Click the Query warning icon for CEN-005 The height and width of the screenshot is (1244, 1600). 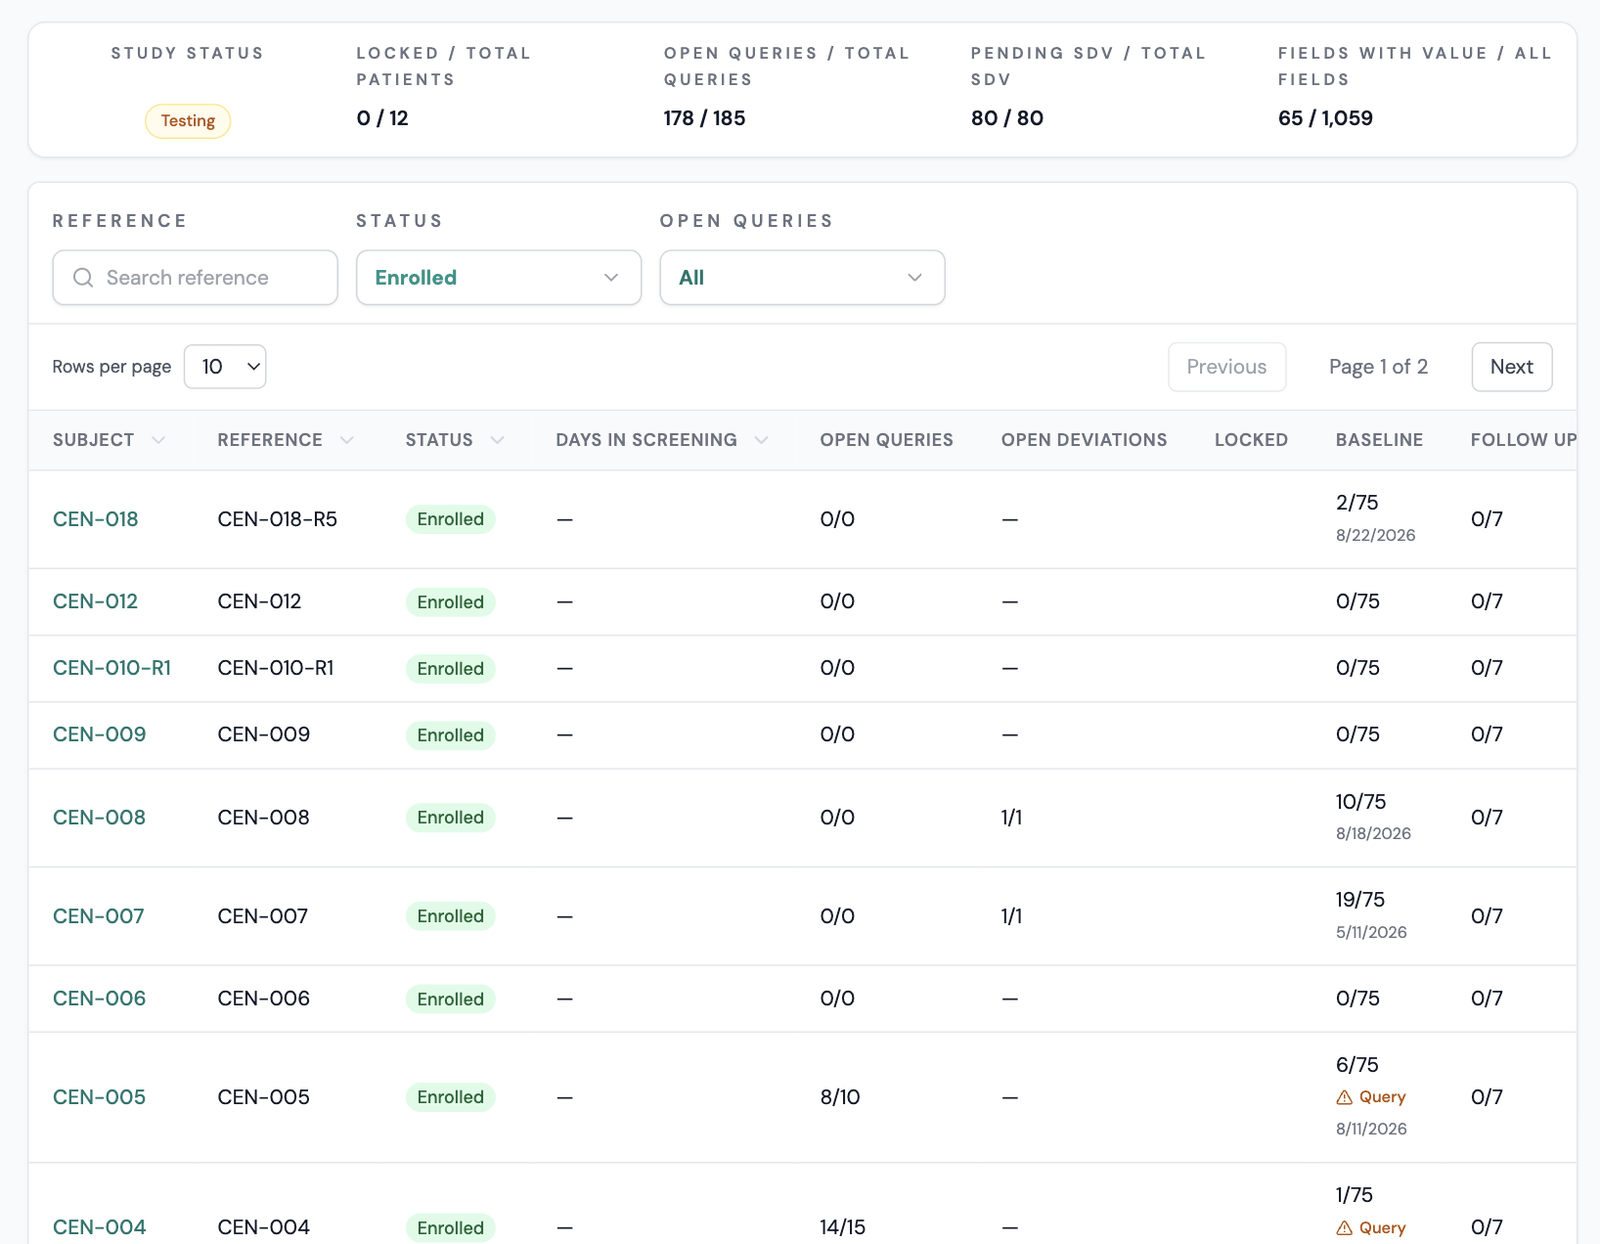[x=1344, y=1097]
